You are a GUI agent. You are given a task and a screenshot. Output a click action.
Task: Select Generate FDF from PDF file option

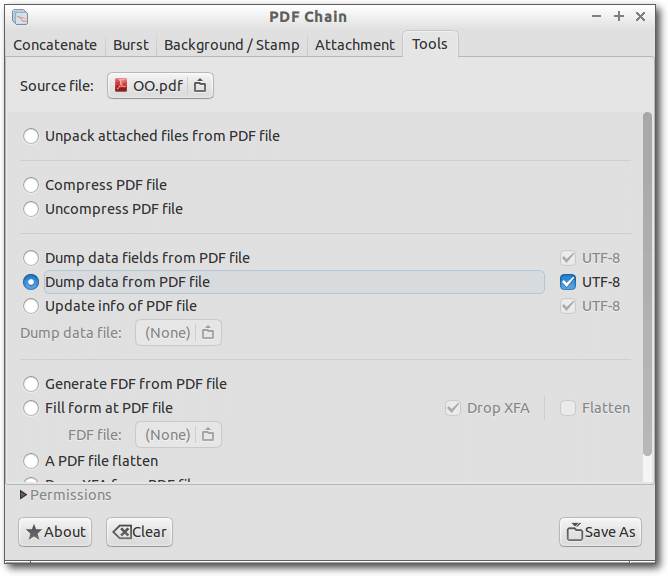[31, 384]
